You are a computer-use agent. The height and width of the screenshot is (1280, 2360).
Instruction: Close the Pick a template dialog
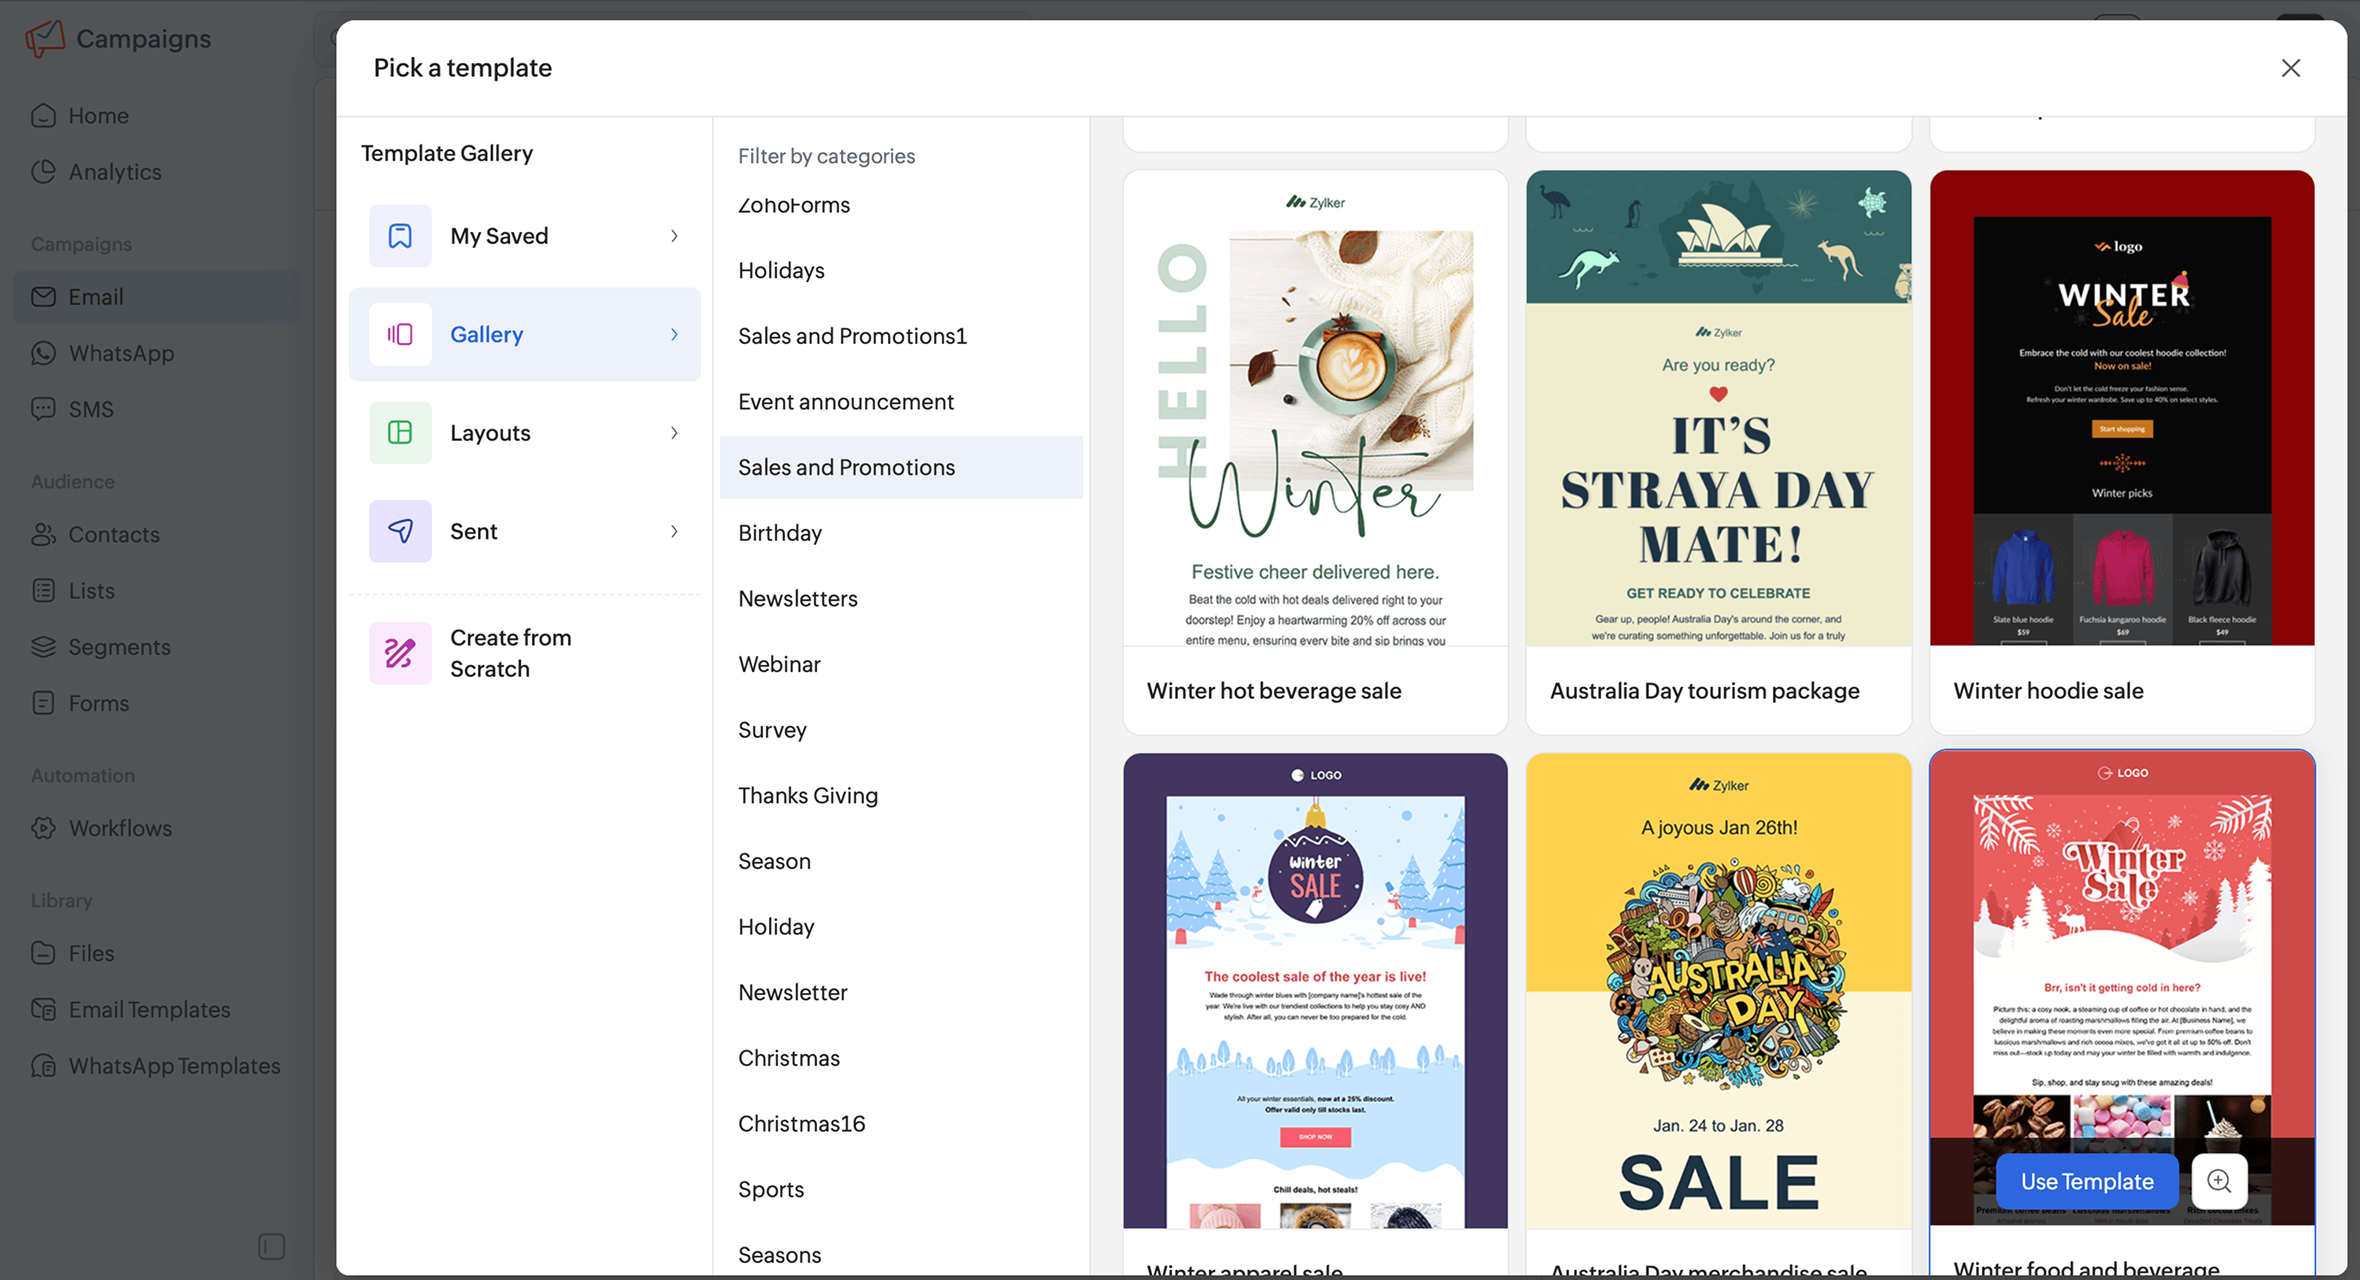2290,68
